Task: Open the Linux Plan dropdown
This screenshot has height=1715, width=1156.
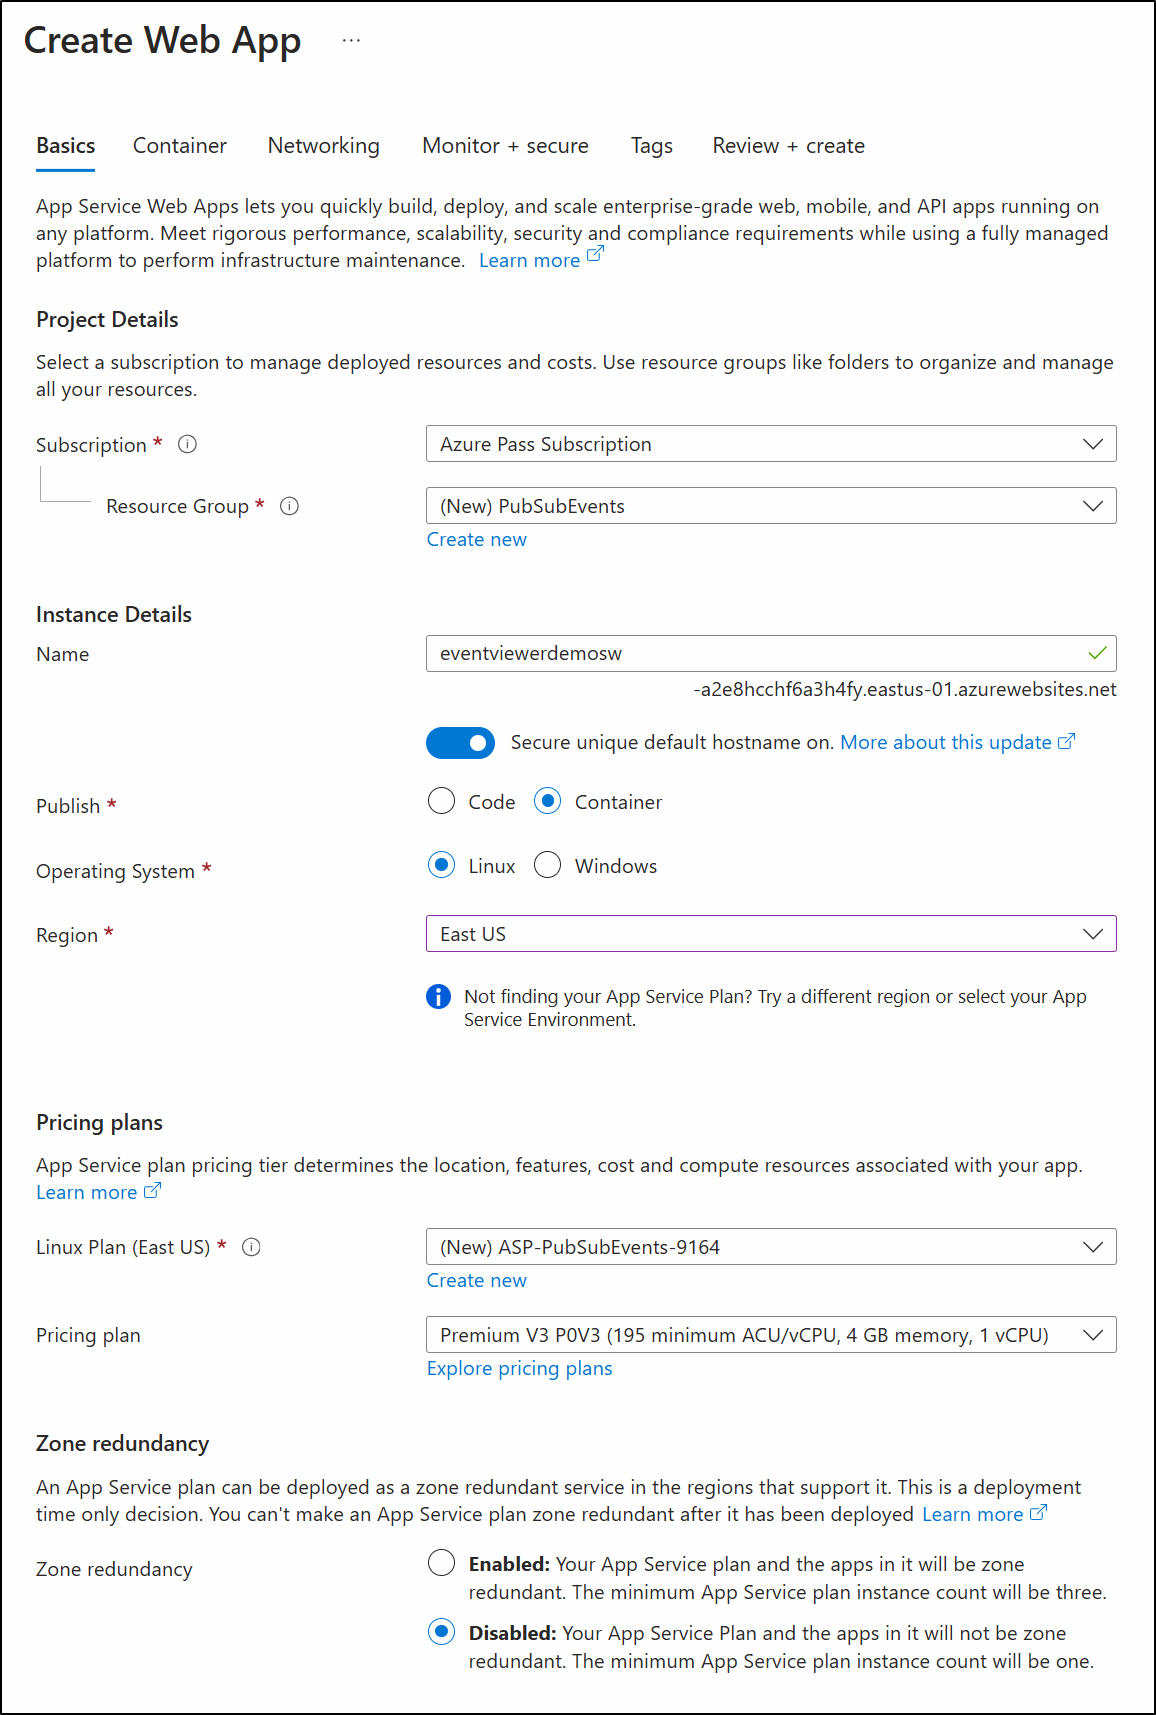Action: [771, 1247]
